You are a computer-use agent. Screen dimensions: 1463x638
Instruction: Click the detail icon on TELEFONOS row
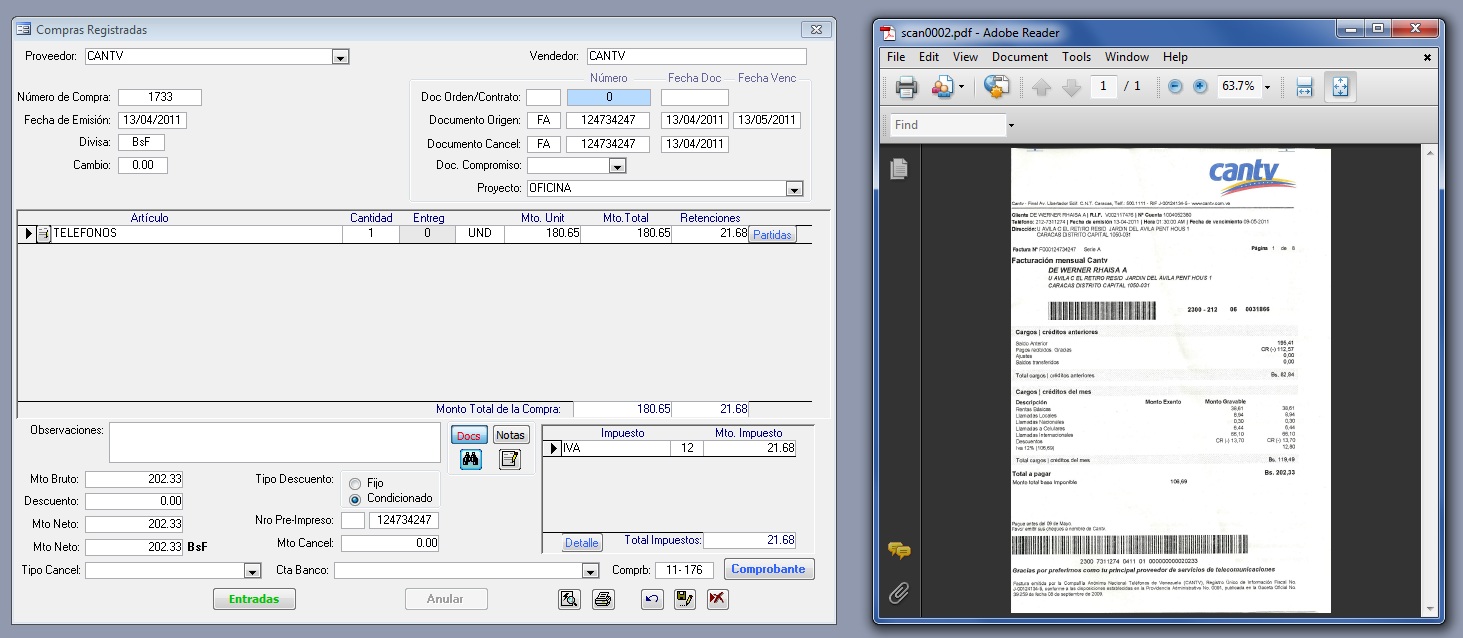click(43, 234)
